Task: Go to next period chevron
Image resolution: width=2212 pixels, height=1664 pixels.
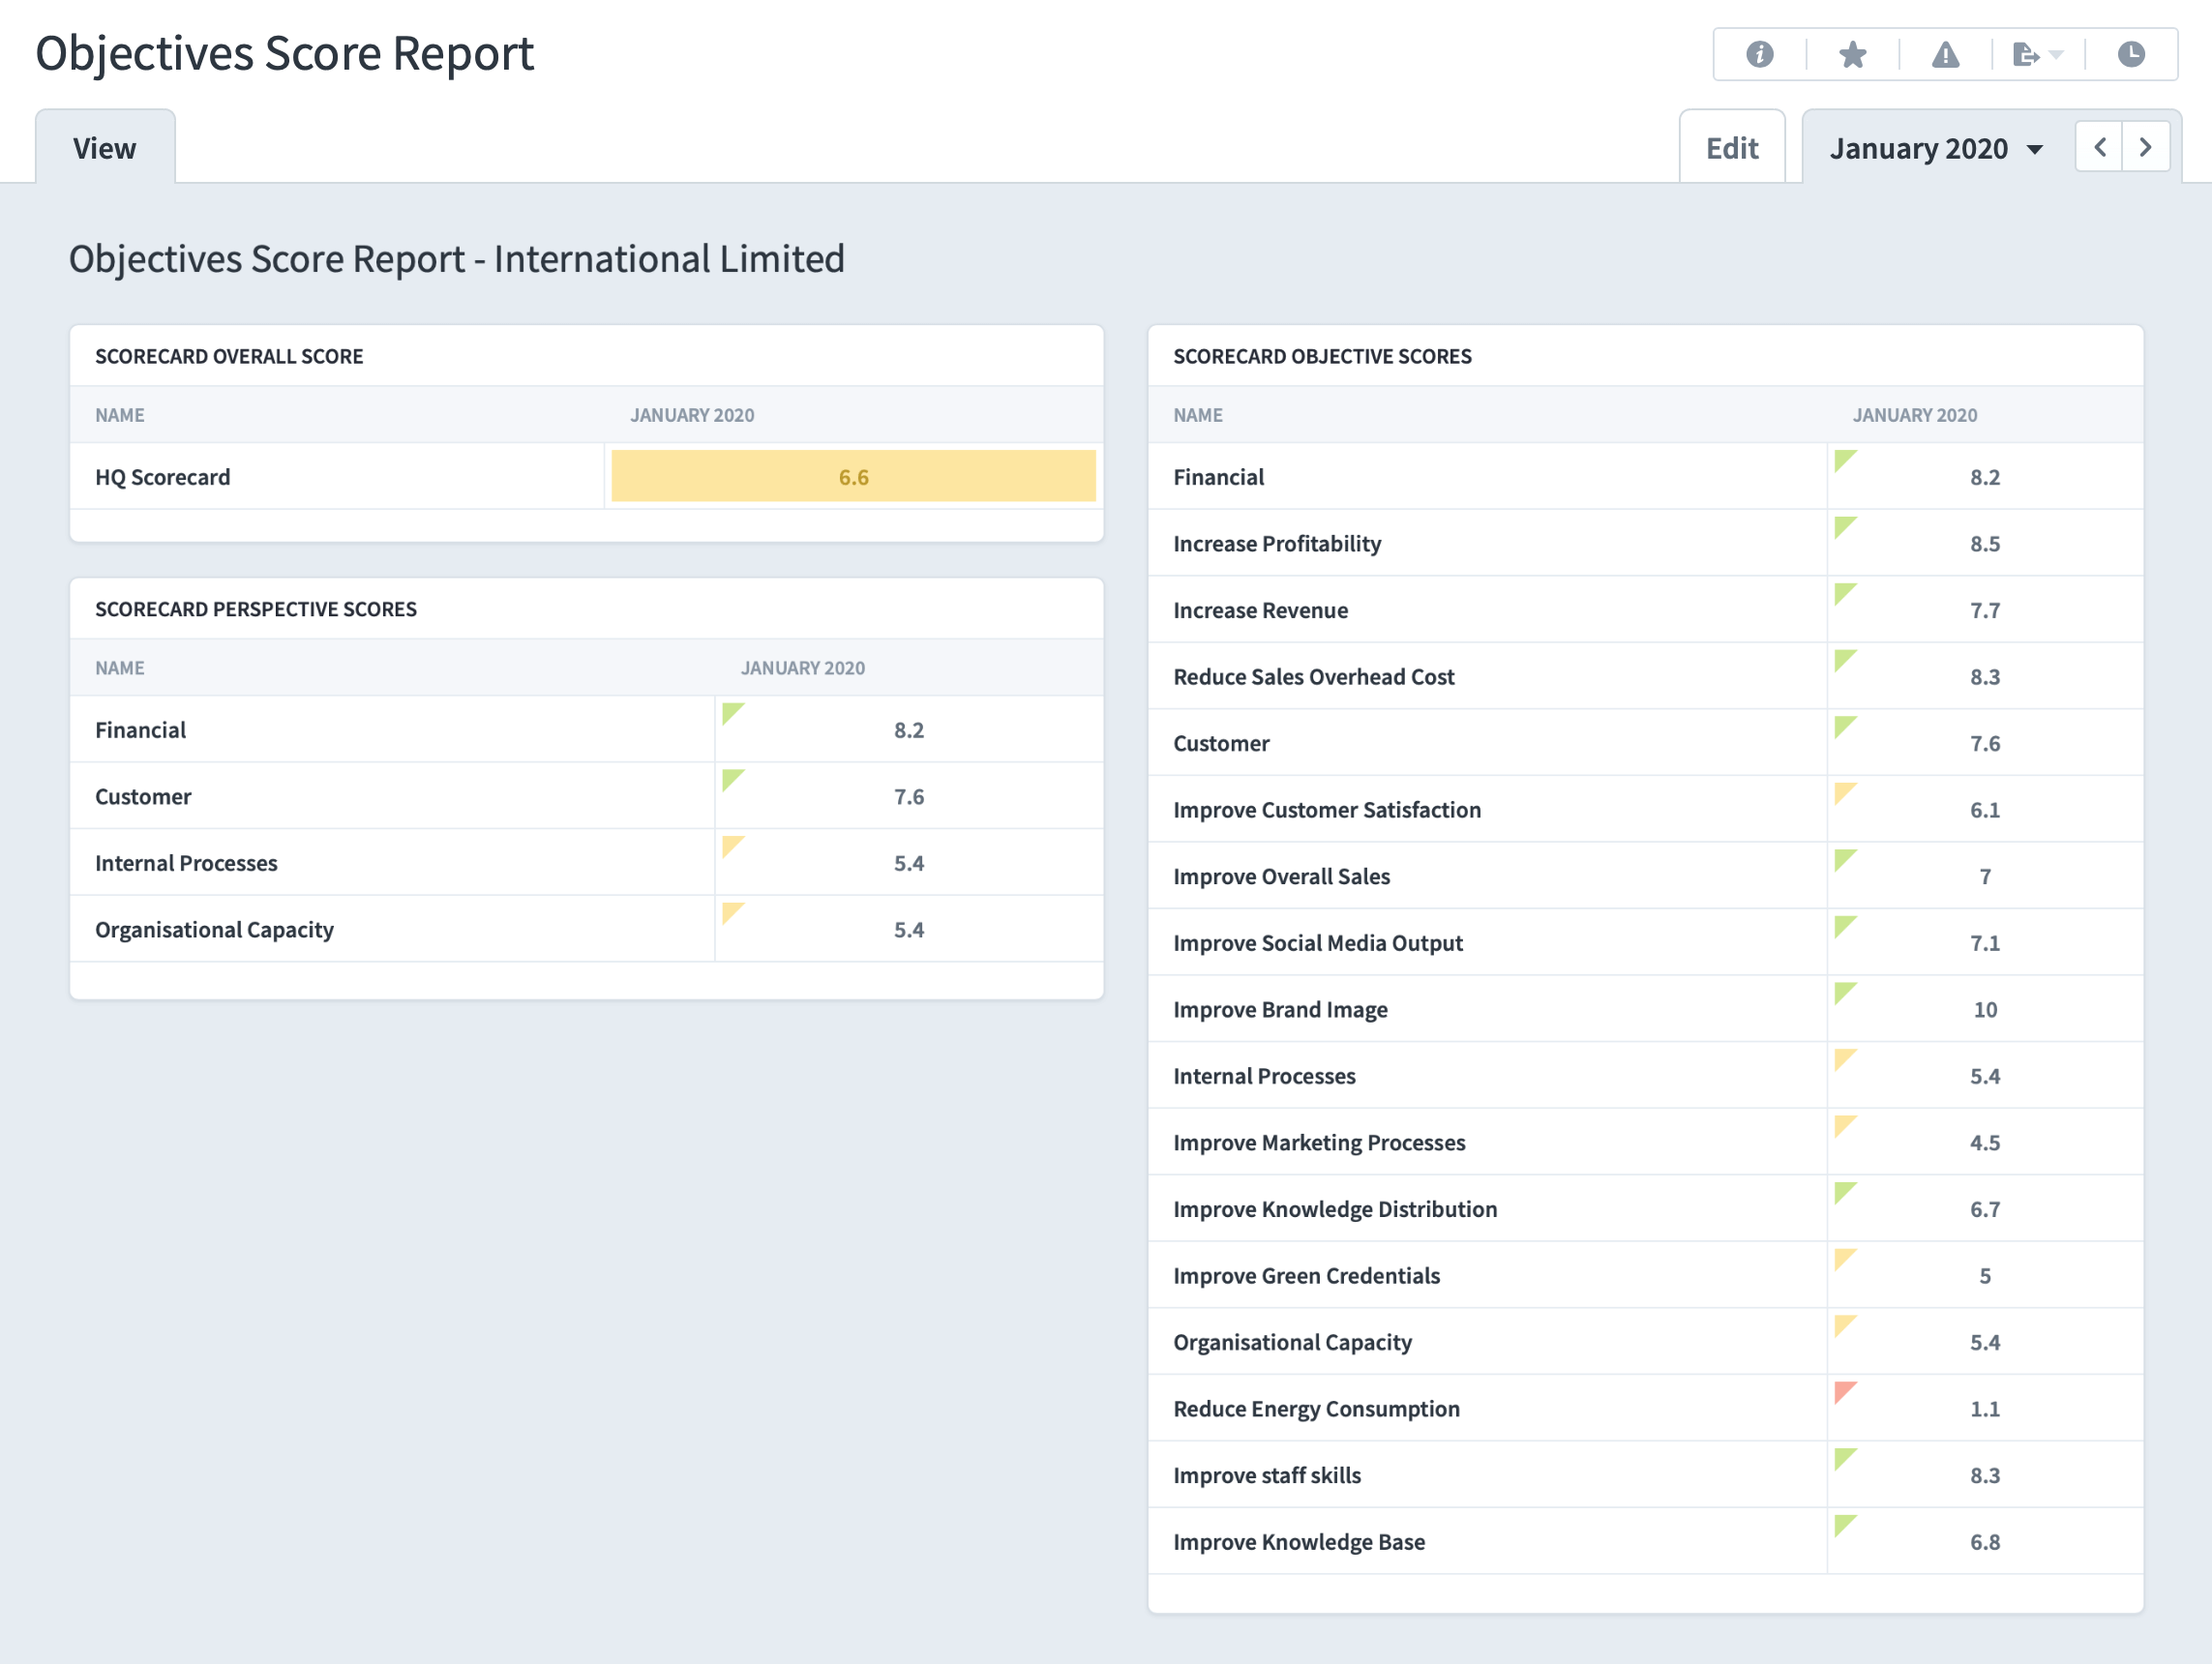Action: 2146,148
